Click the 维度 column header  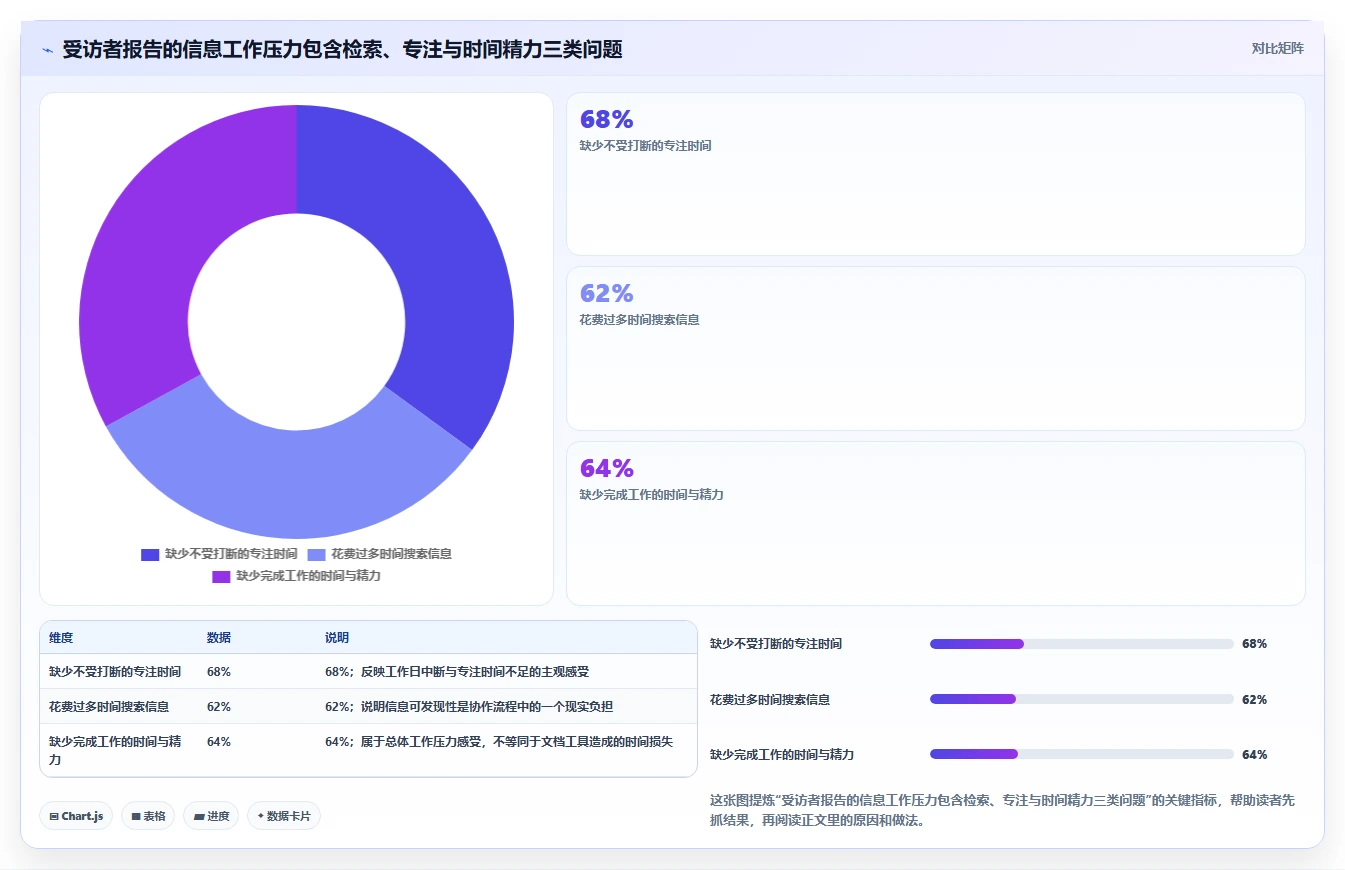click(61, 638)
